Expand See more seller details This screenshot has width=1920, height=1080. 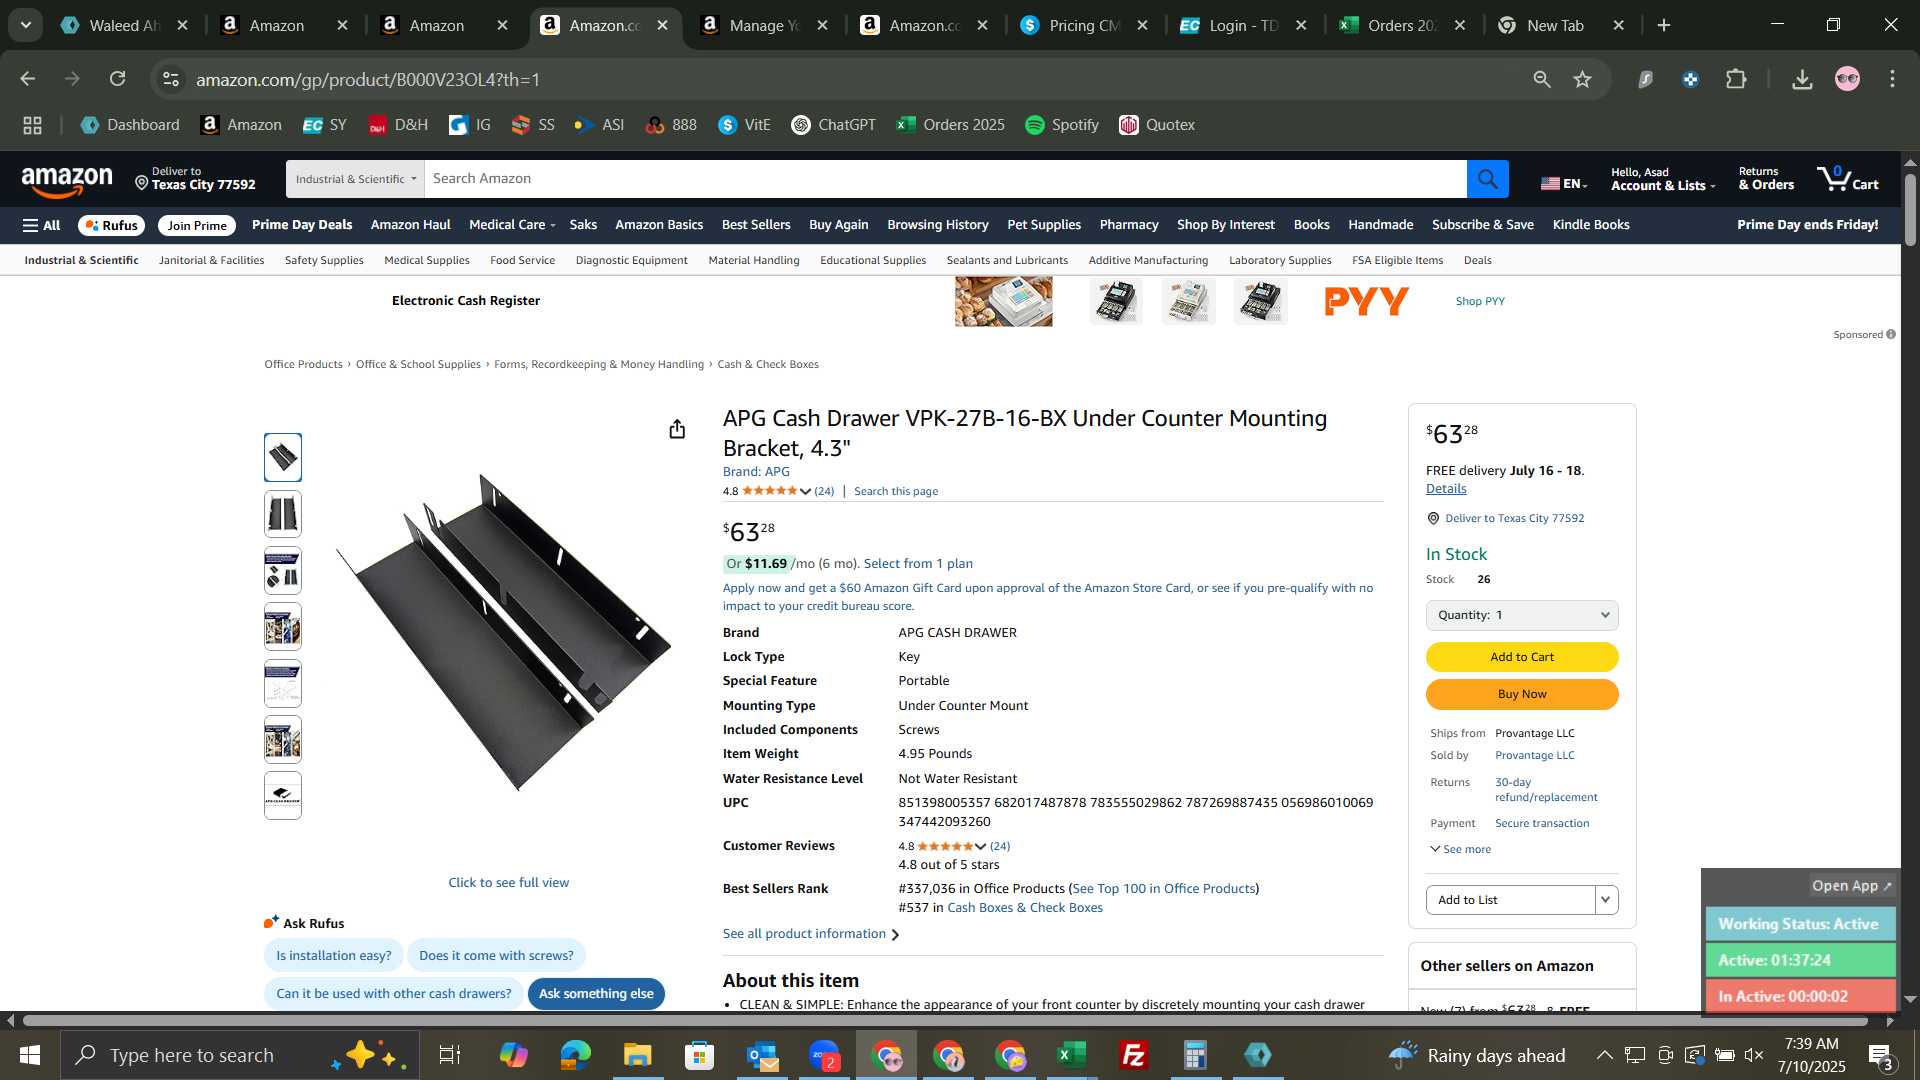point(1460,849)
